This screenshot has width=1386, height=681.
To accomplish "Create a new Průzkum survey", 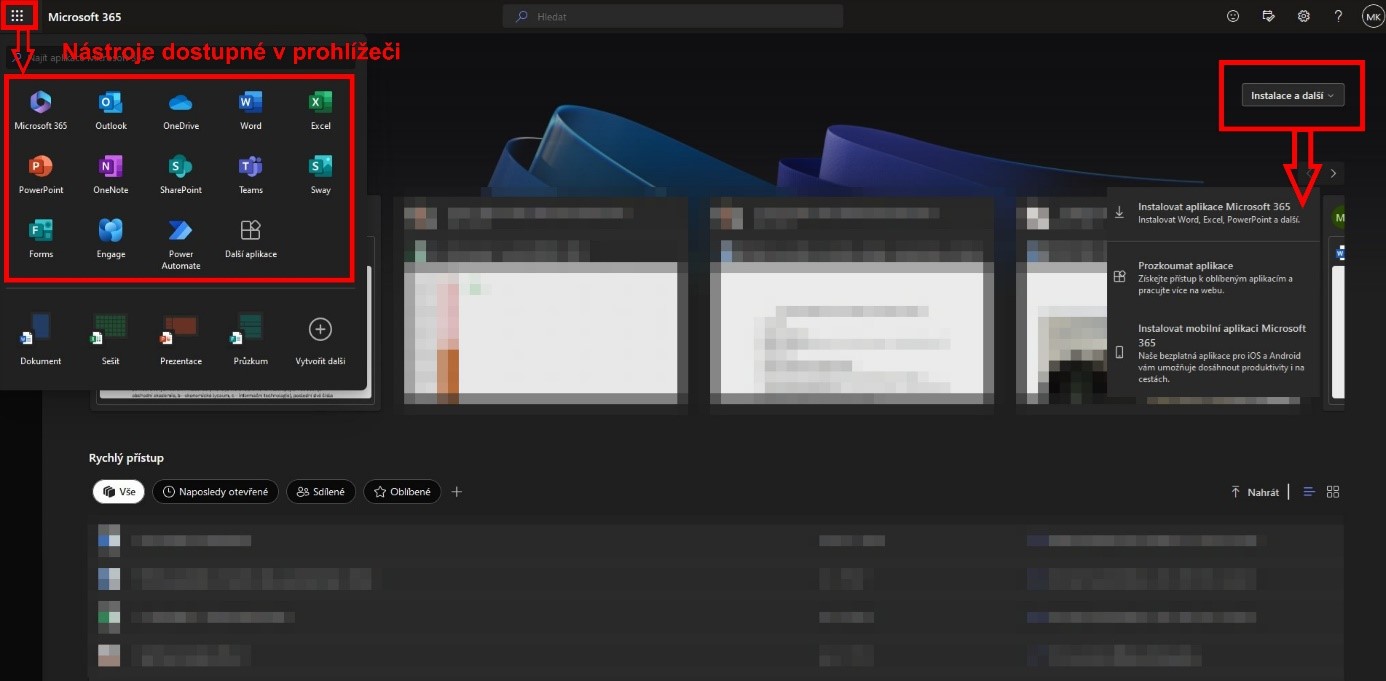I will (251, 339).
